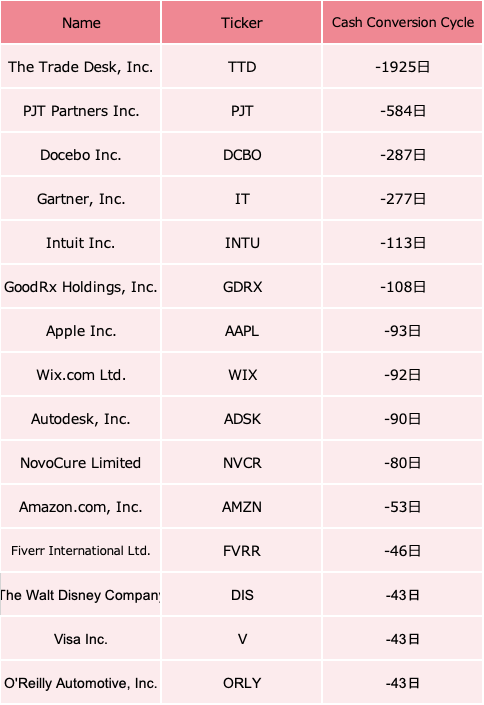Click the AMZN ticker cell
The height and width of the screenshot is (705, 484).
242,507
